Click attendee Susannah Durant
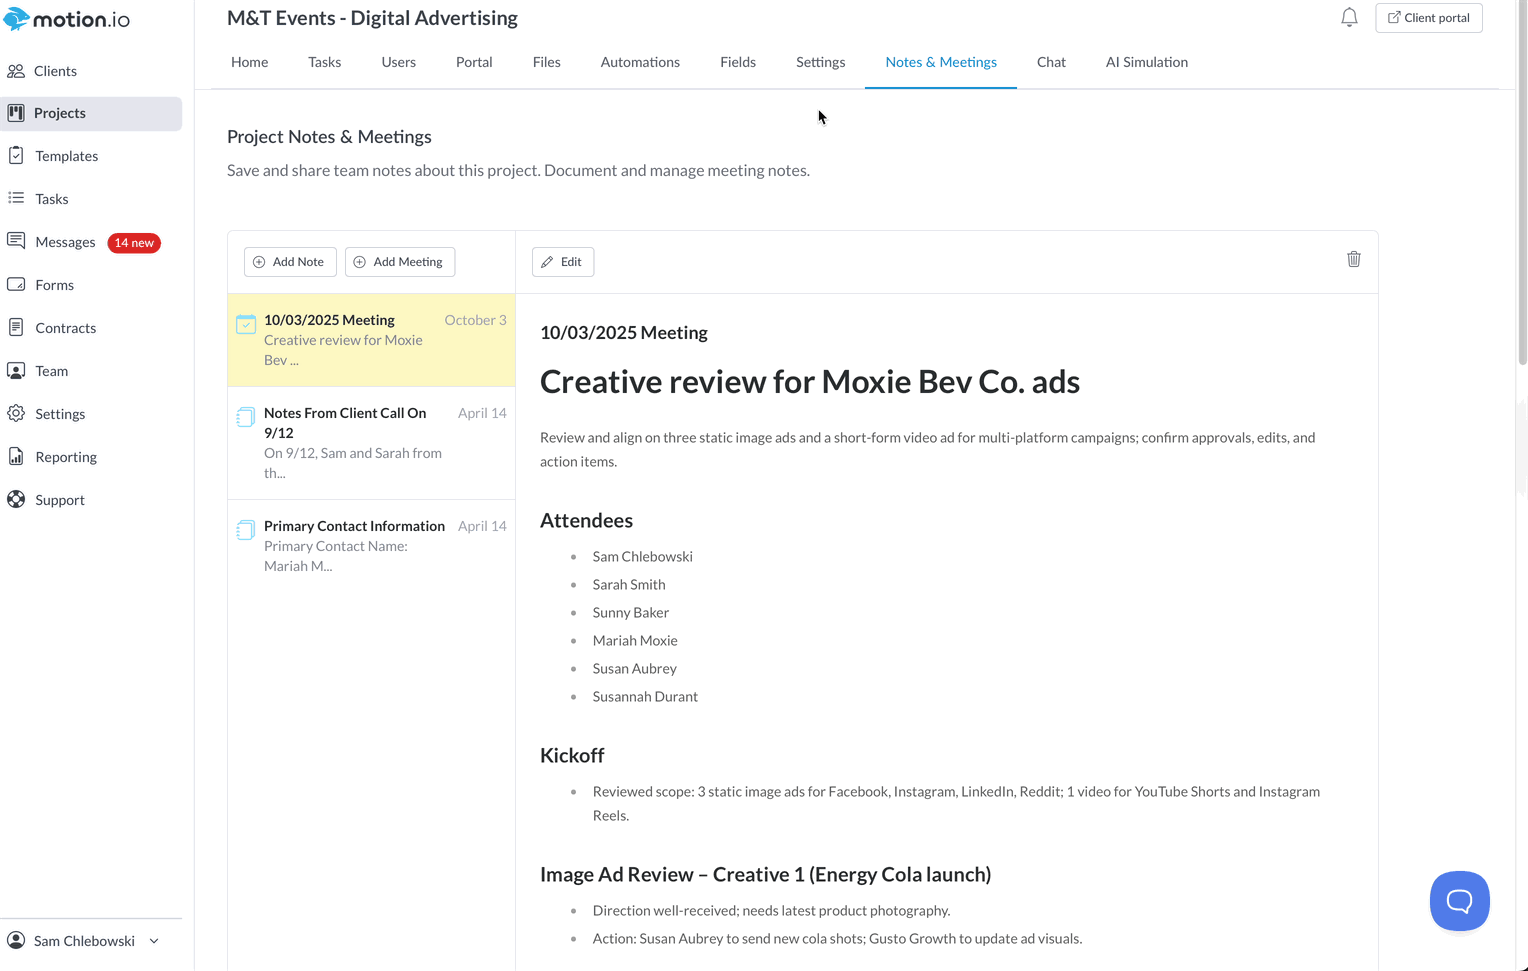 pos(645,696)
